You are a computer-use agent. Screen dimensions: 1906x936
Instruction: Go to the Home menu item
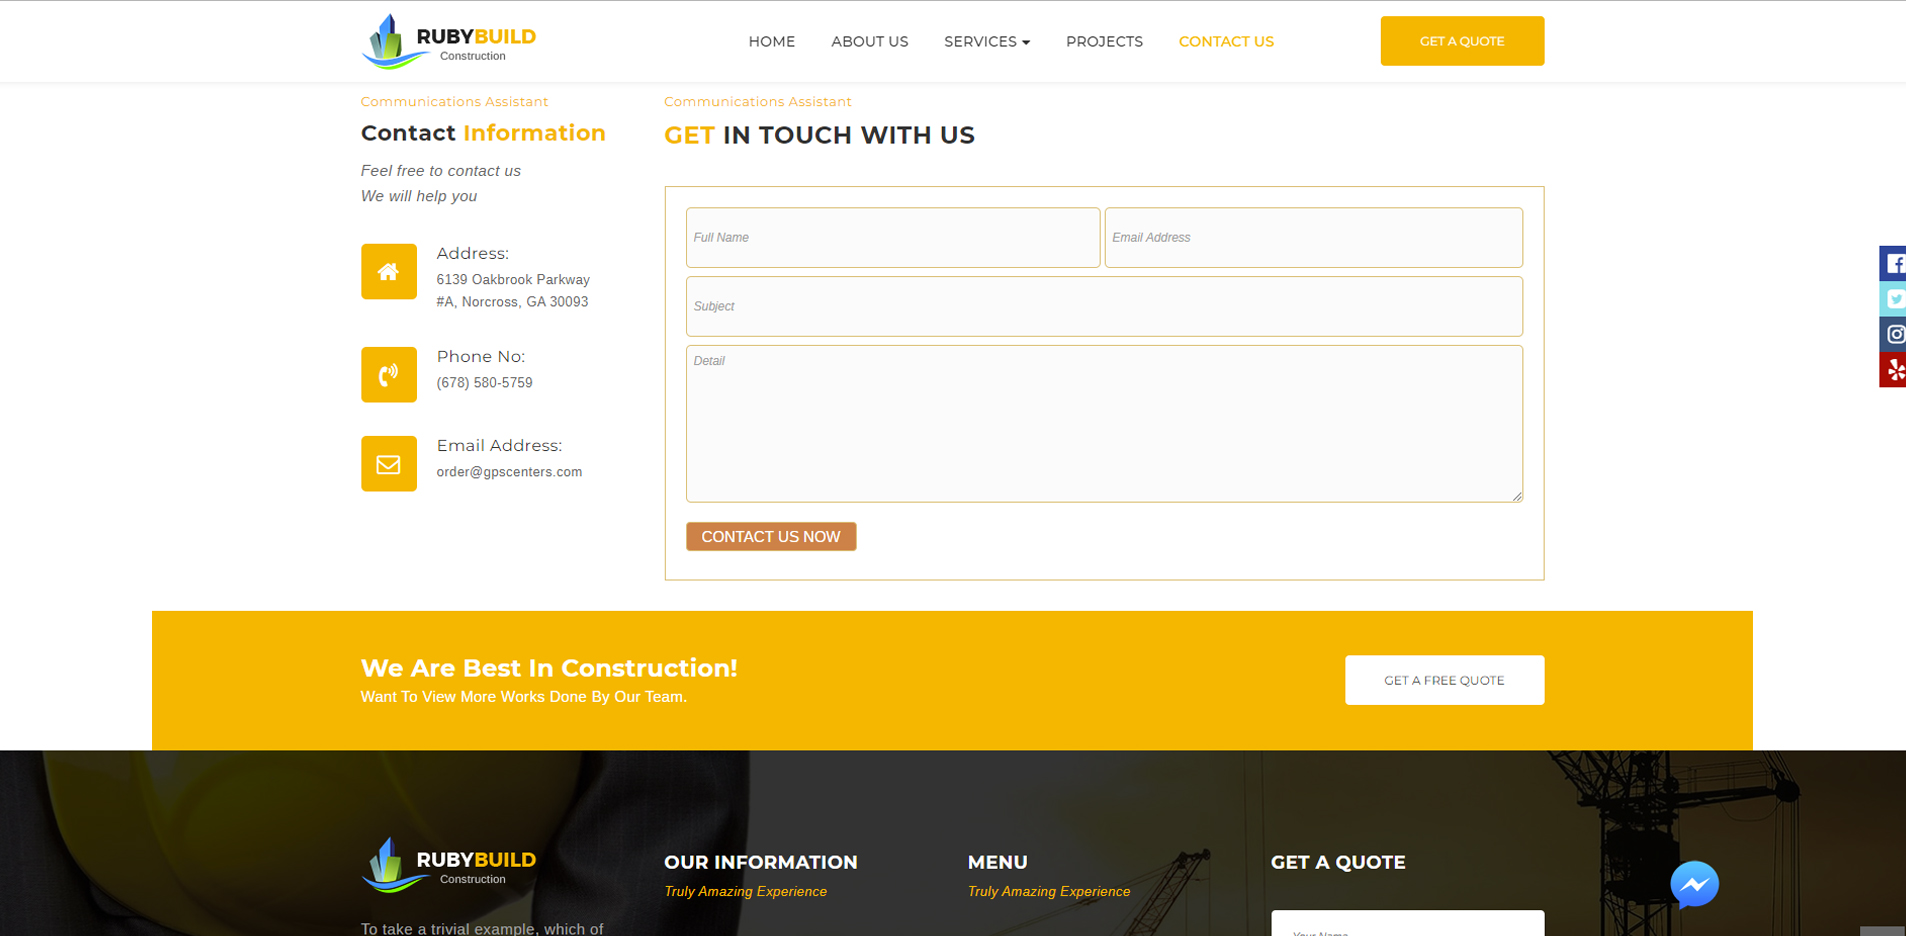click(772, 41)
